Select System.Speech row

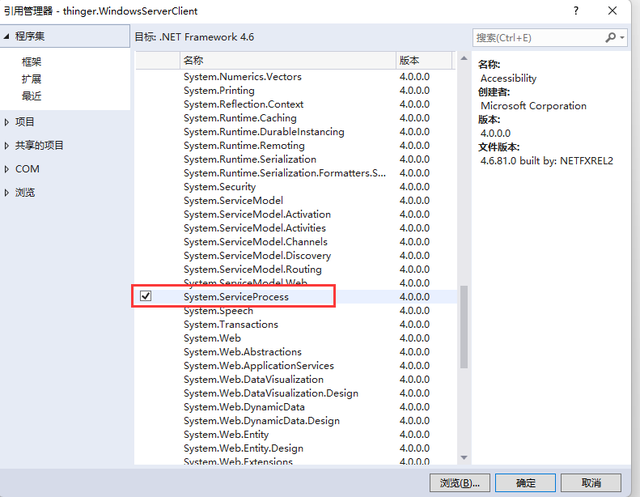coord(296,311)
